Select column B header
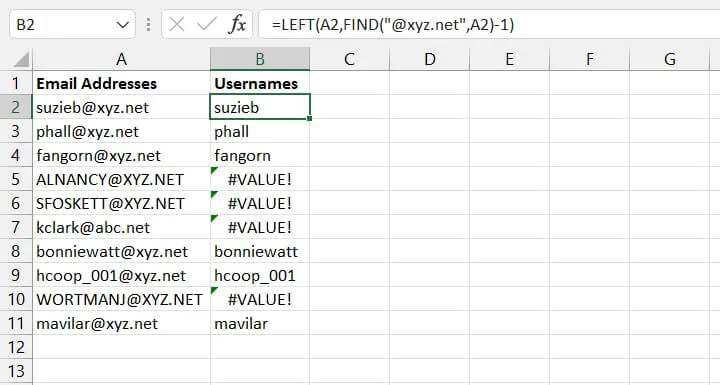720x385 pixels. [260, 59]
